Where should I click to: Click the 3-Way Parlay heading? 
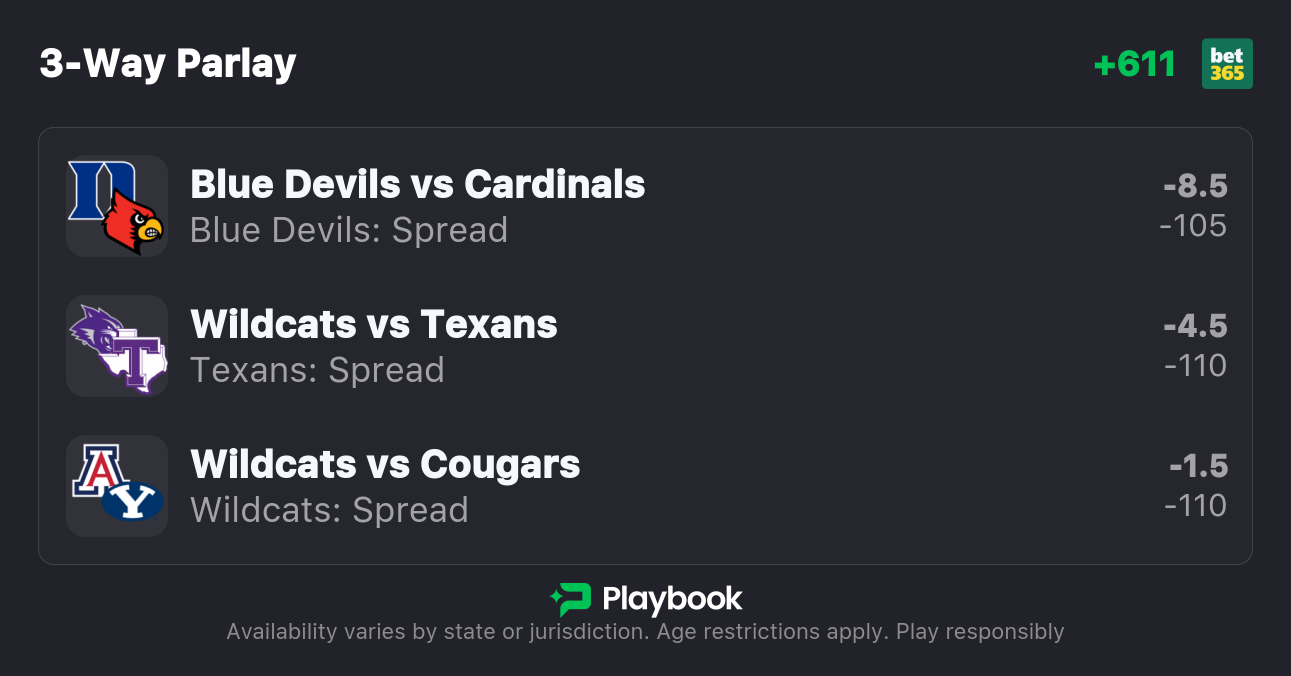168,64
